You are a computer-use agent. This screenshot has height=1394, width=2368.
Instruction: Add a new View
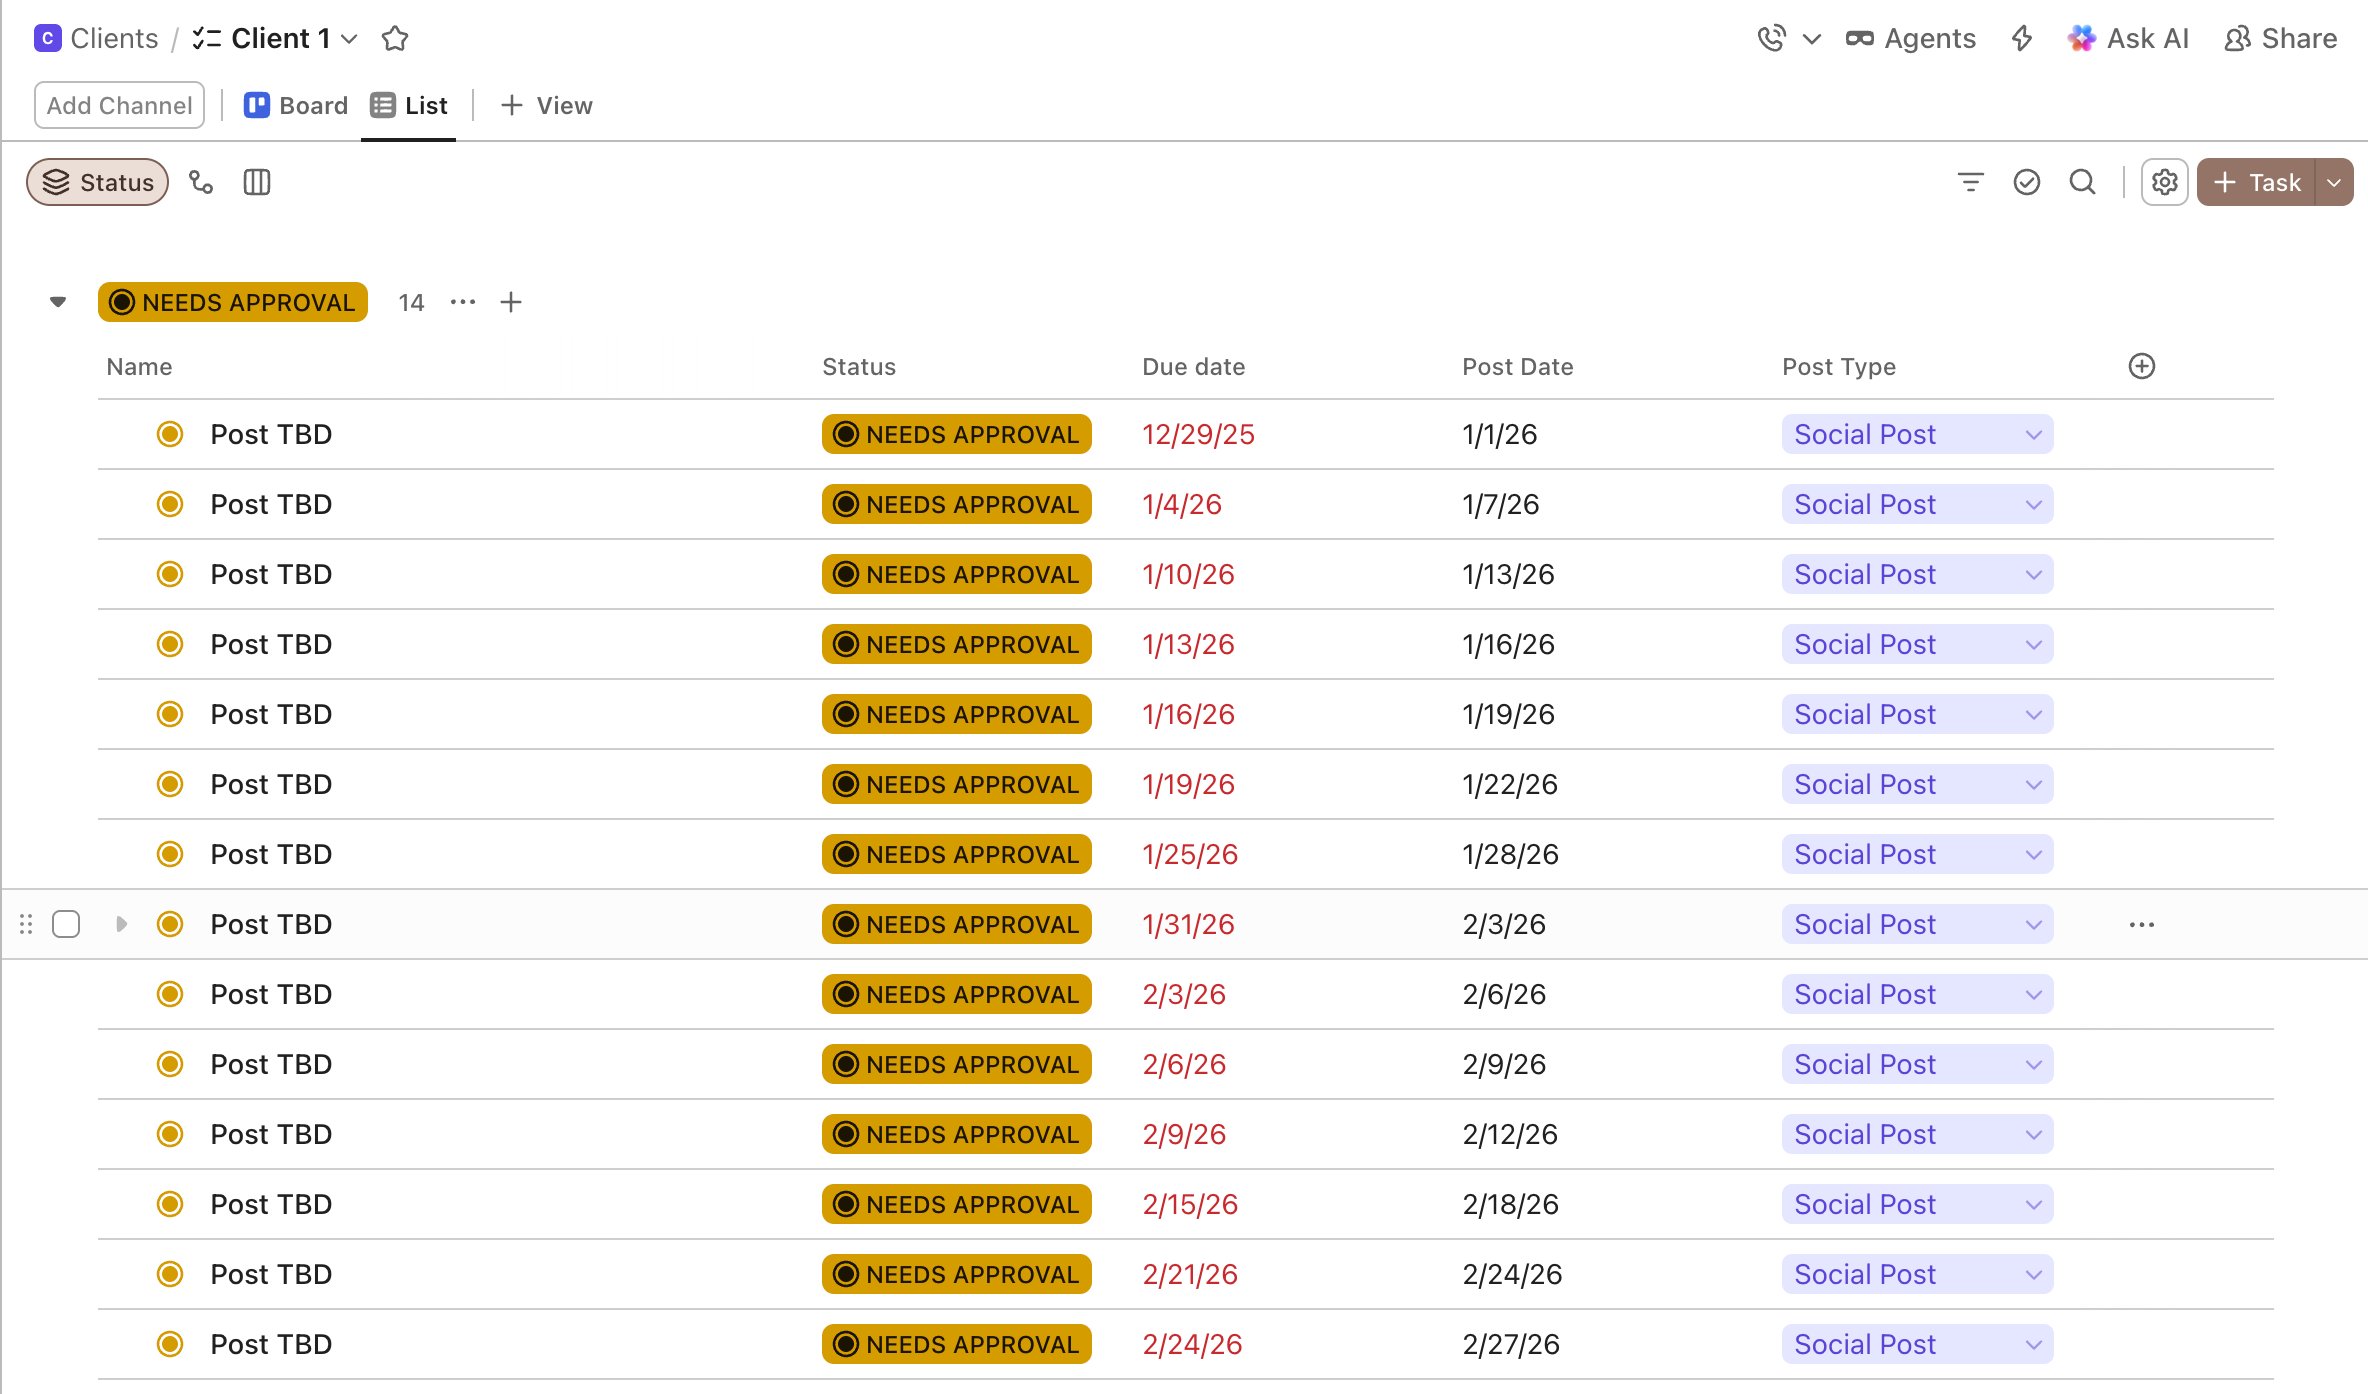[x=546, y=105]
